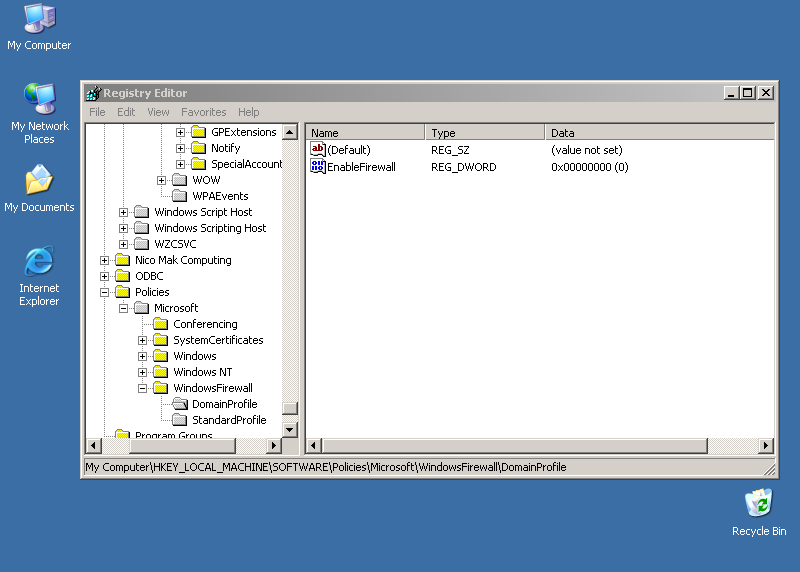Screen dimensions: 800x572
Task: Click the WindowsFirewall folder icon
Action: [x=161, y=388]
